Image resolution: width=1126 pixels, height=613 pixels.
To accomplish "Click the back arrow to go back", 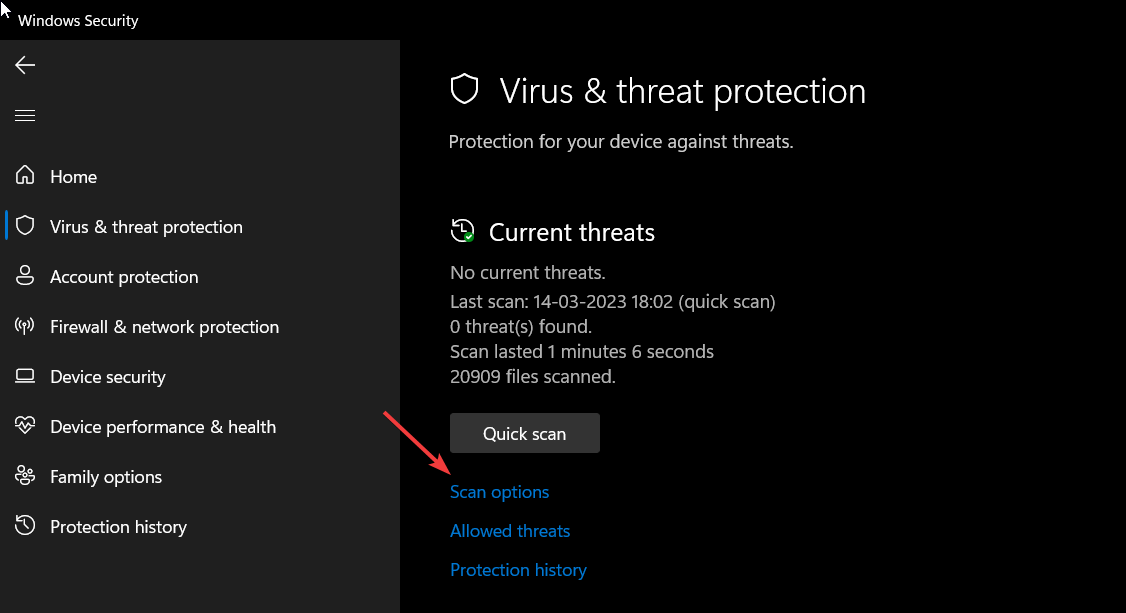I will point(24,64).
